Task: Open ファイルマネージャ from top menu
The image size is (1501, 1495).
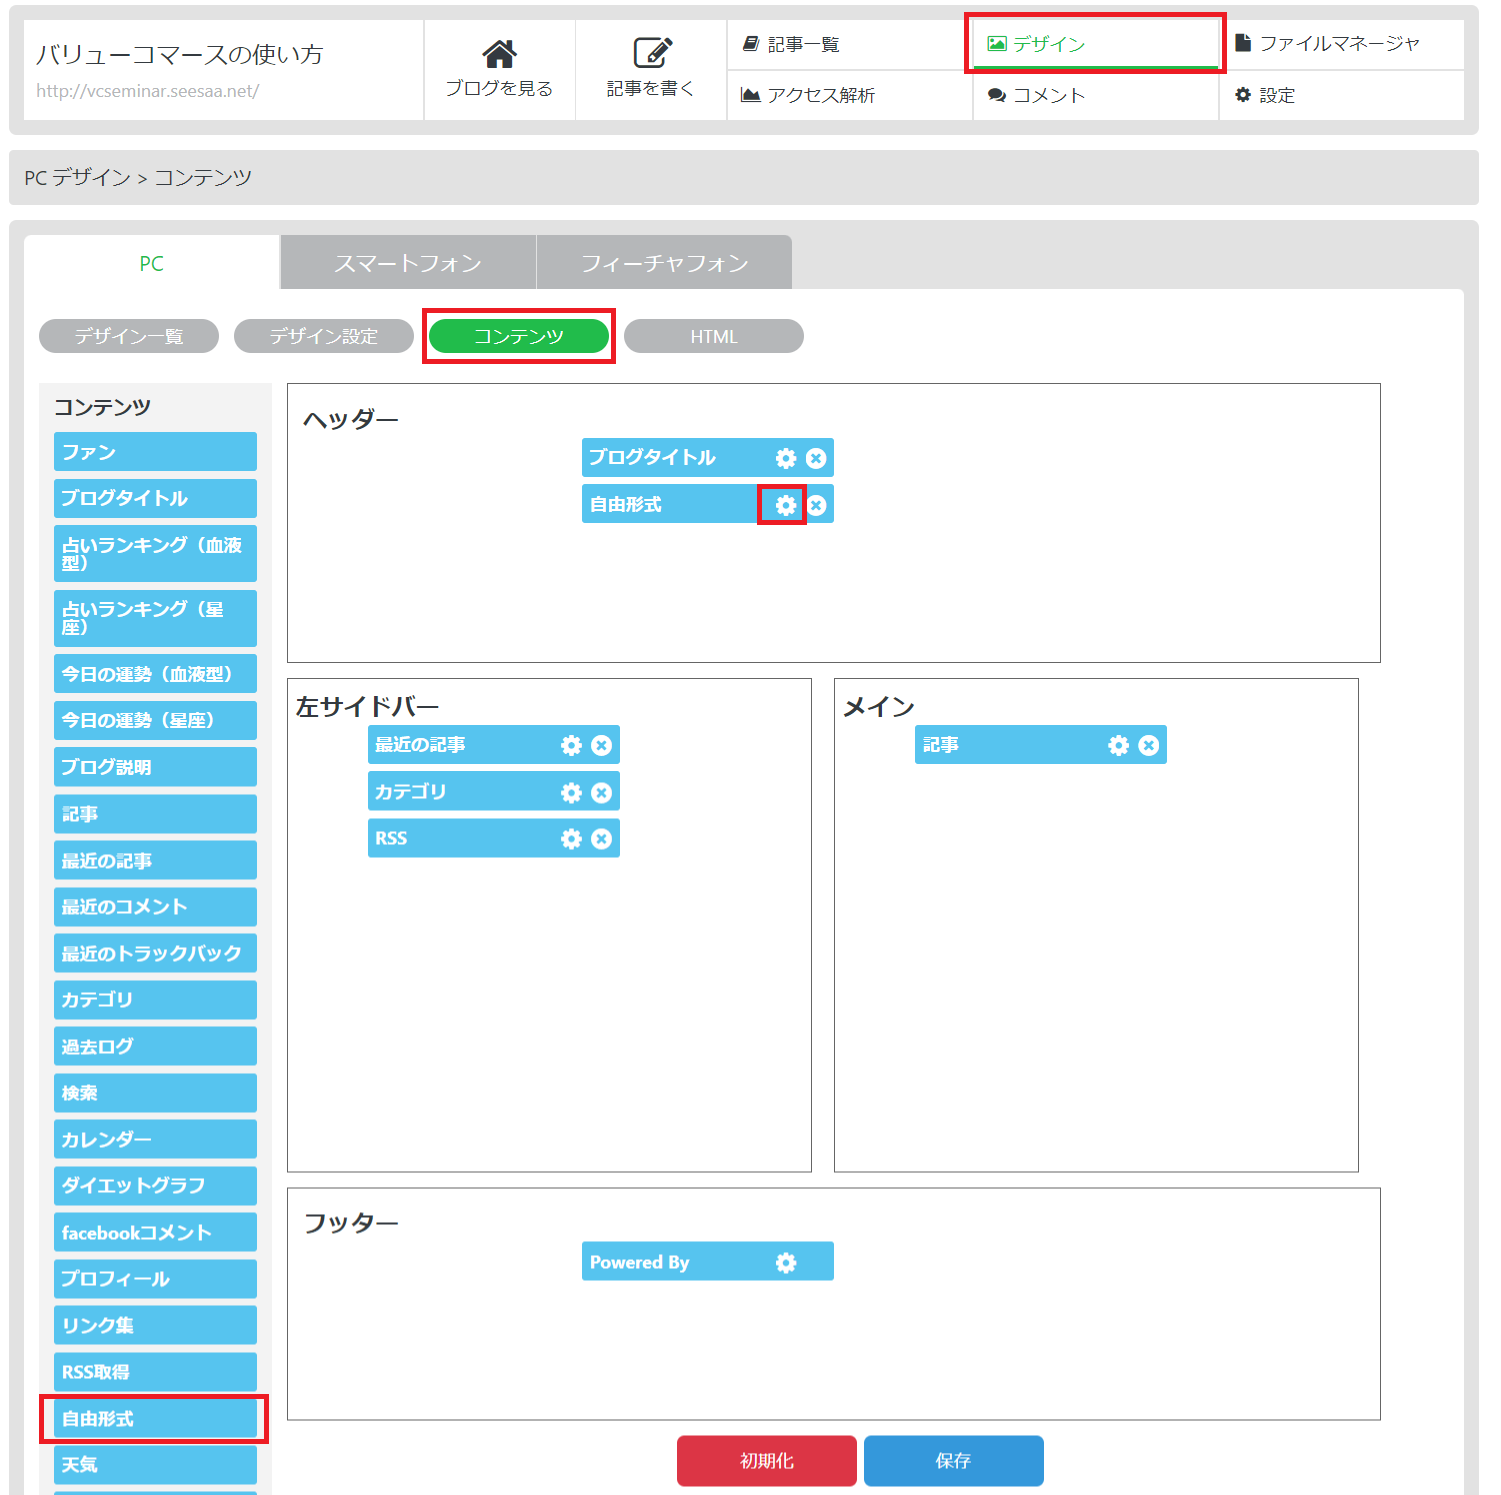Action: click(x=1338, y=44)
